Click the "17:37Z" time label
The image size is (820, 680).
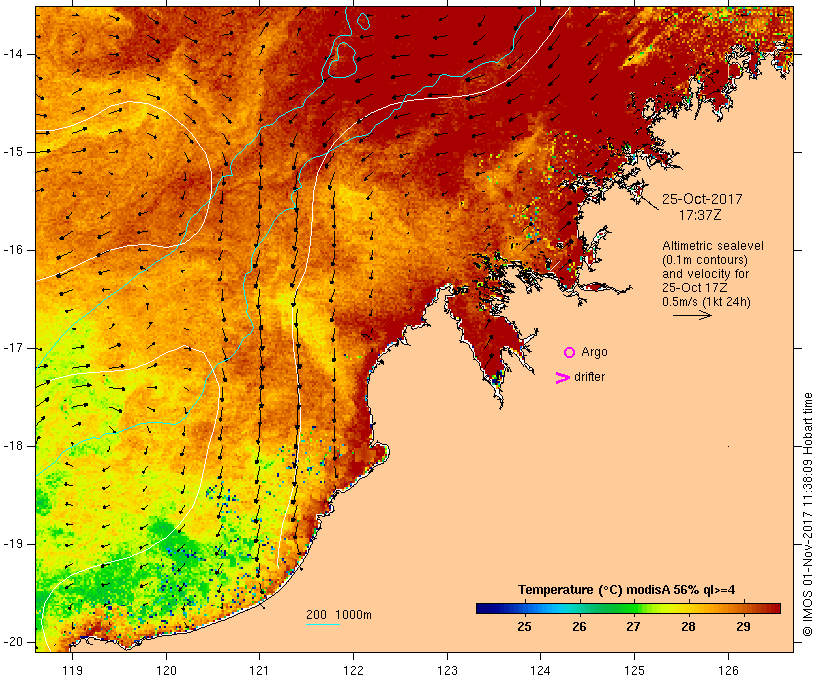700,215
